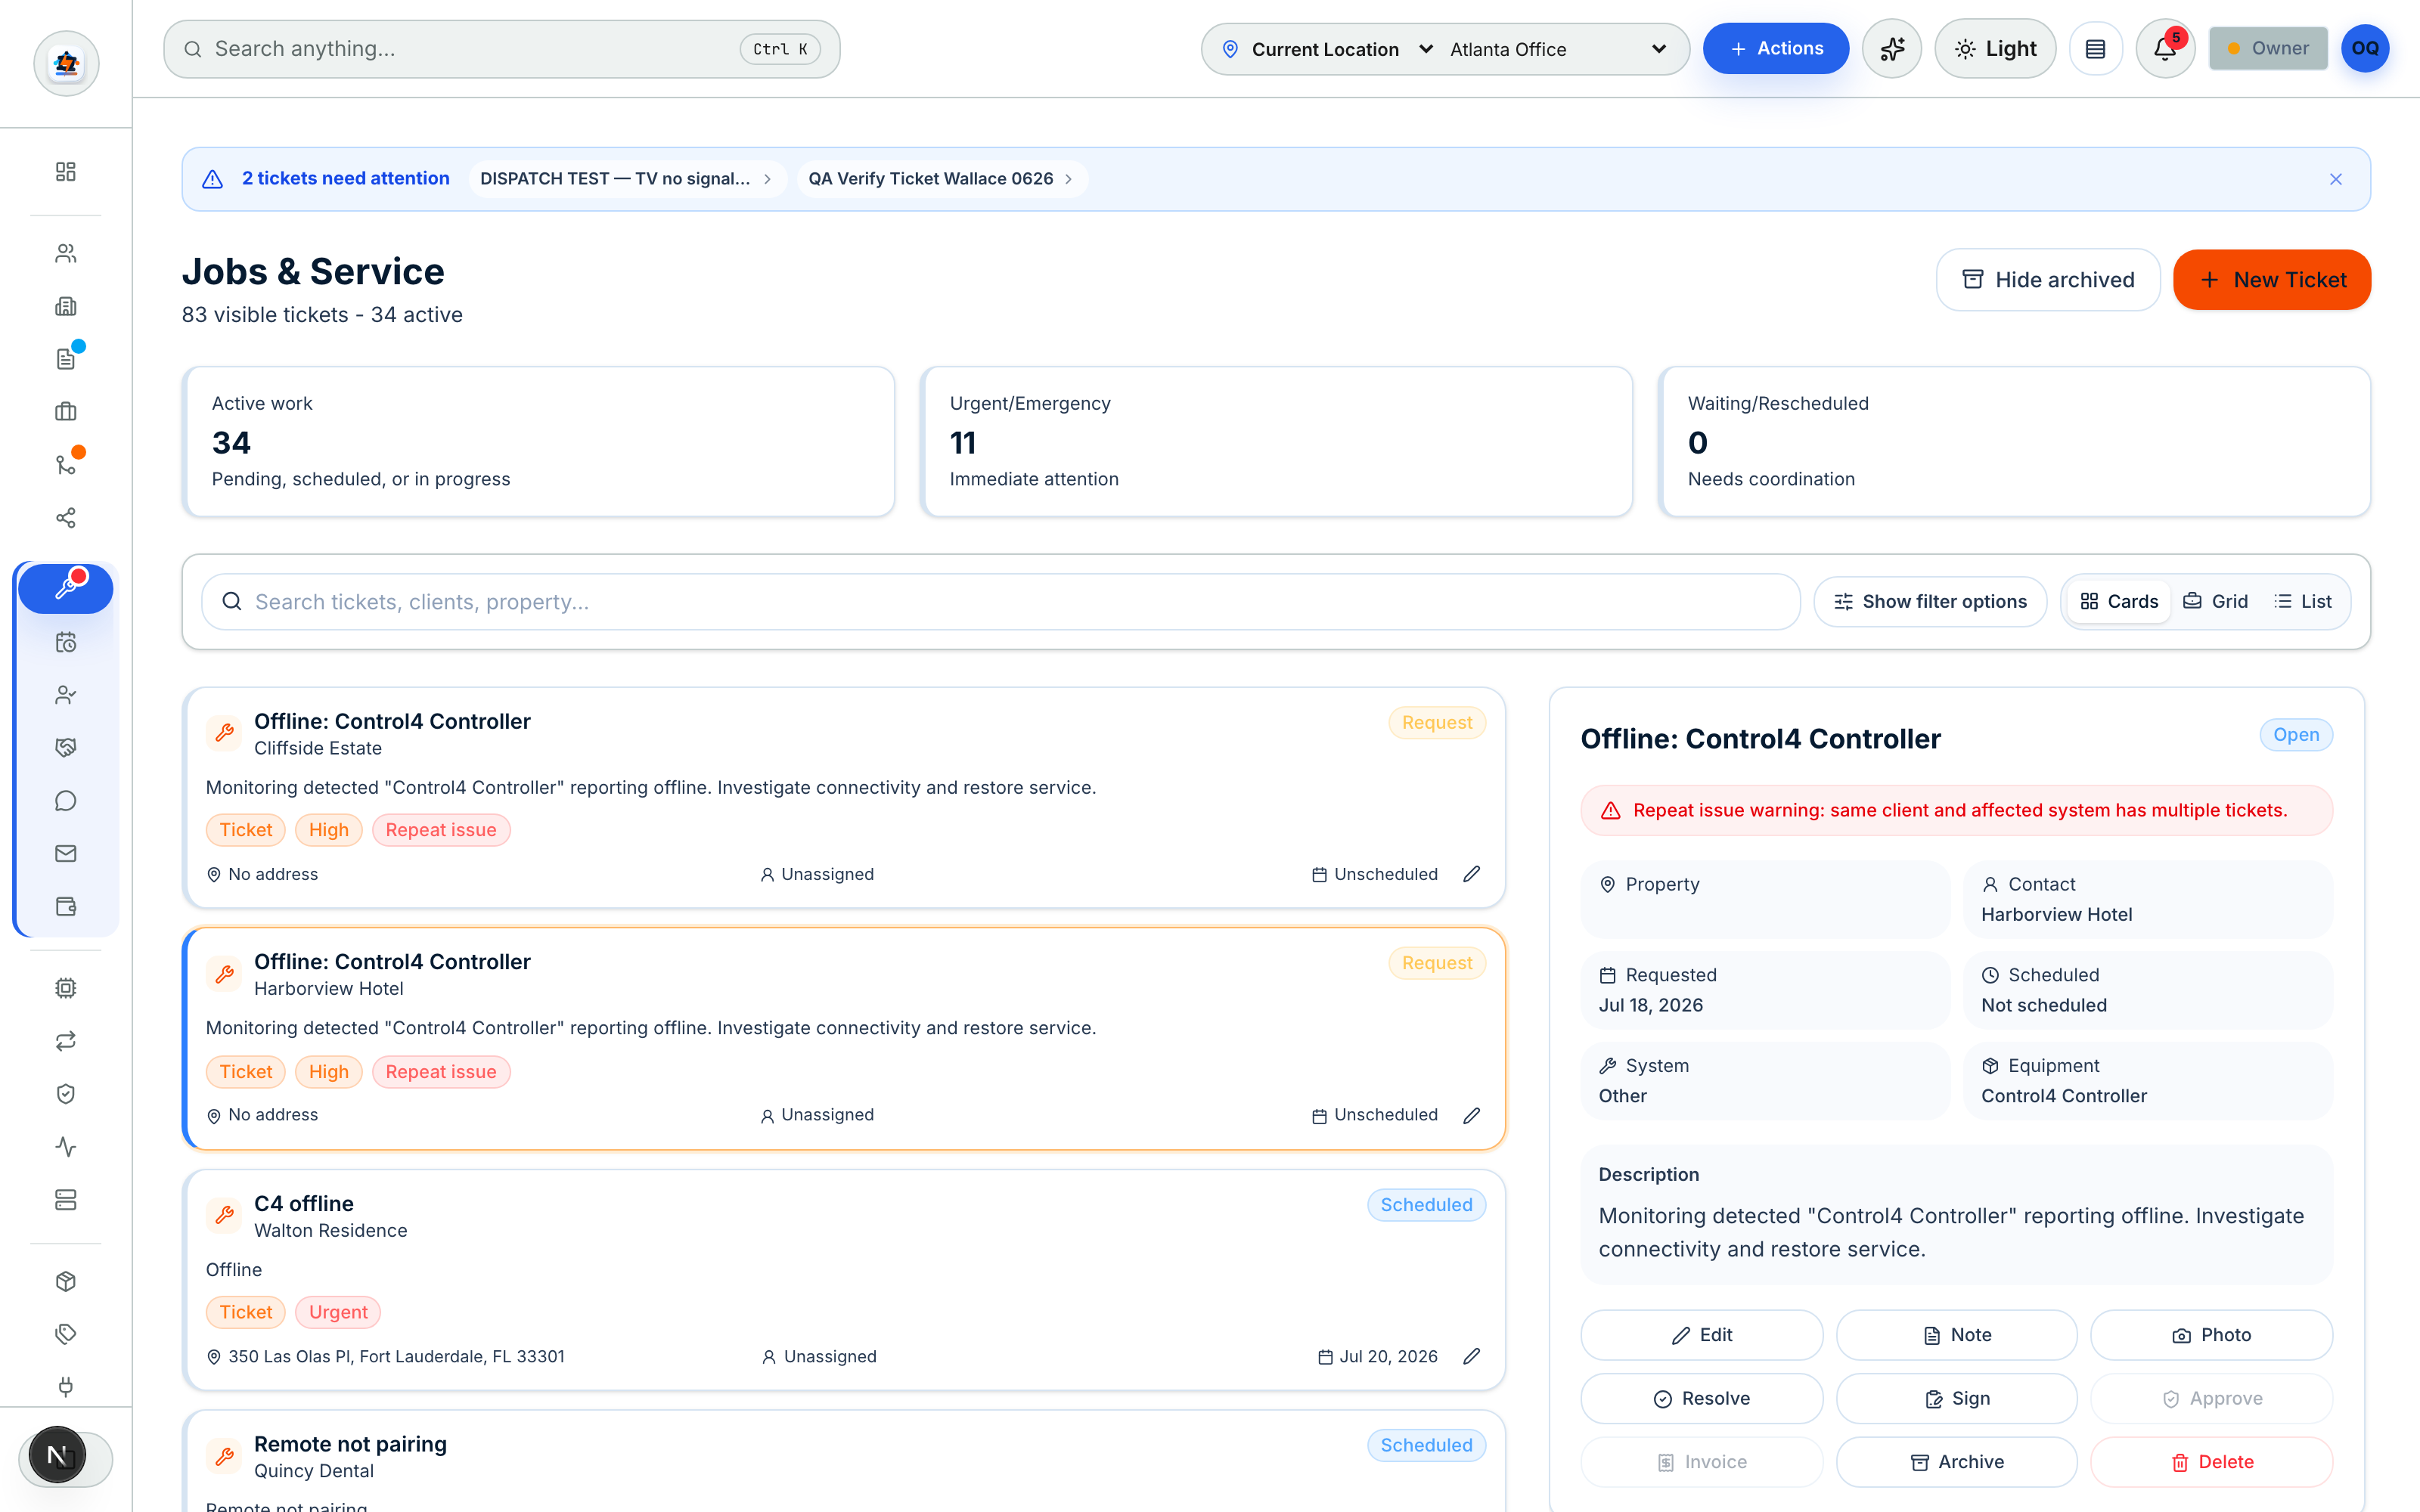2420x1512 pixels.
Task: Open the building/properties sidebar icon
Action: (66, 306)
